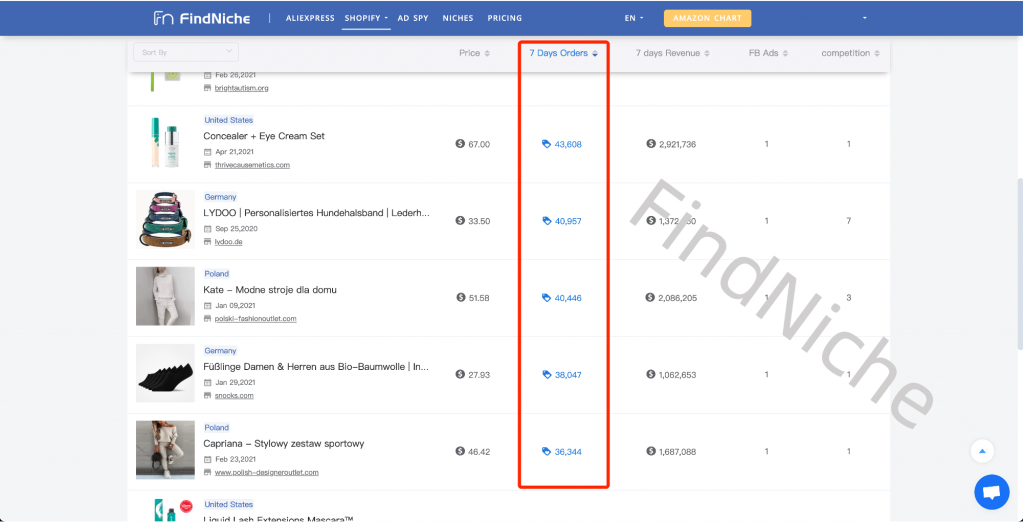The height and width of the screenshot is (522, 1024).
Task: Open snocks.com store link
Action: point(234,395)
